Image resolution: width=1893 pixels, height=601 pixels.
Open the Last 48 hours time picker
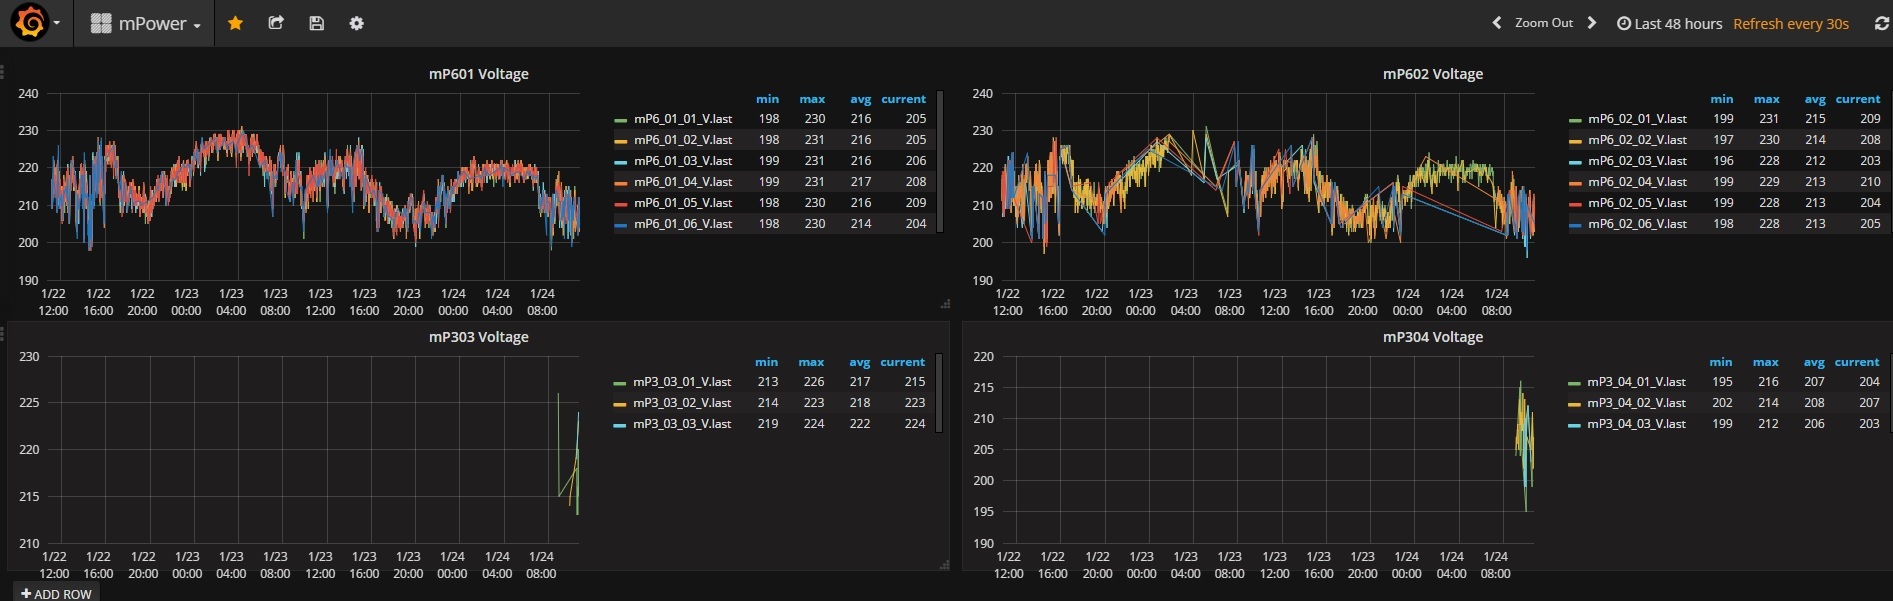tap(1670, 23)
